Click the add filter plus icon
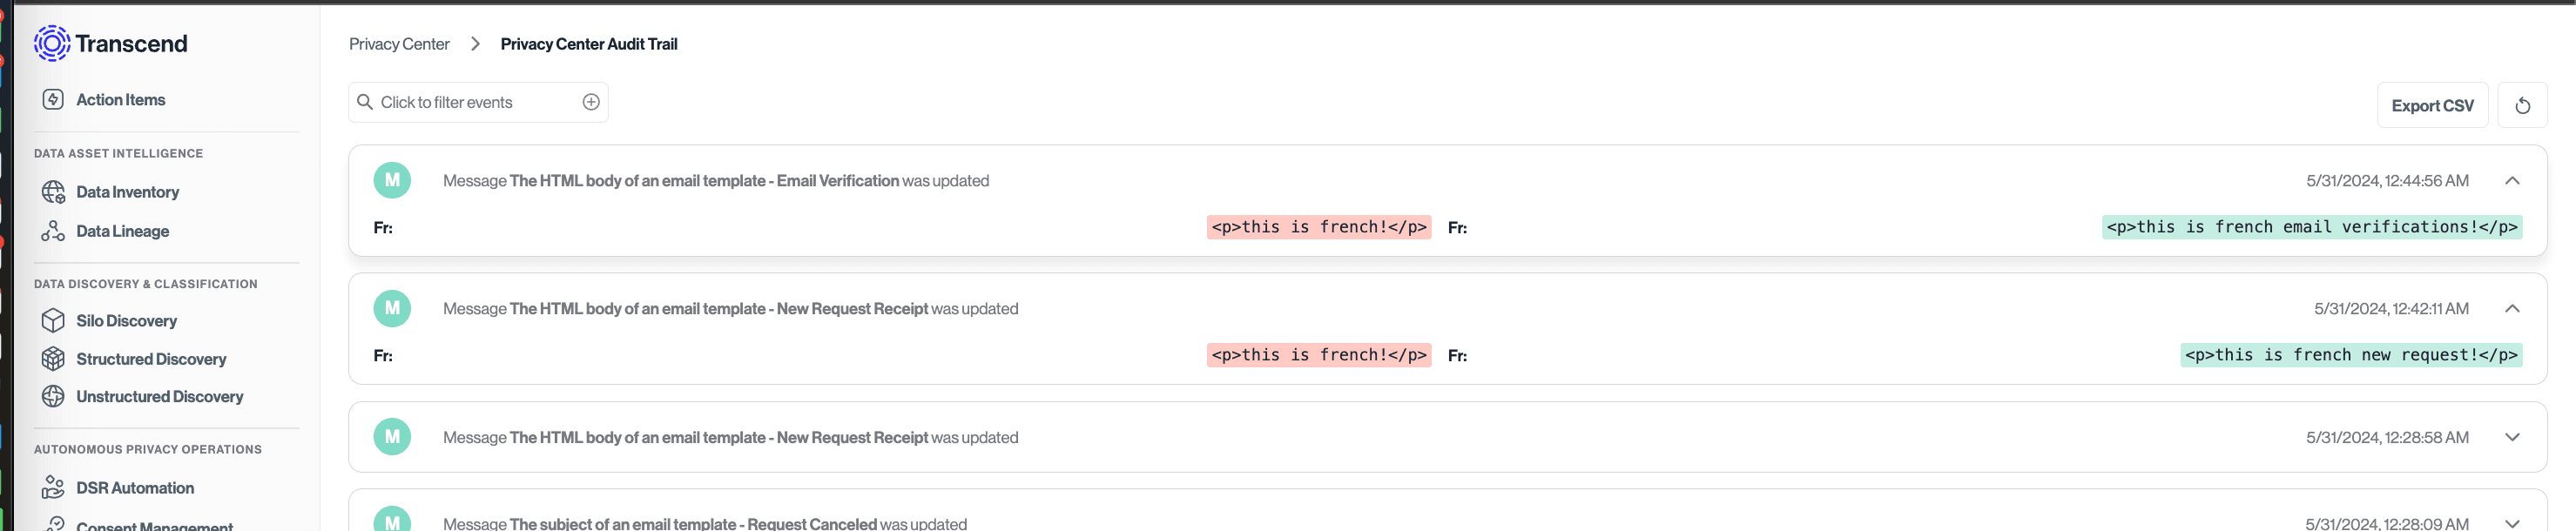This screenshot has height=531, width=2576. (591, 102)
